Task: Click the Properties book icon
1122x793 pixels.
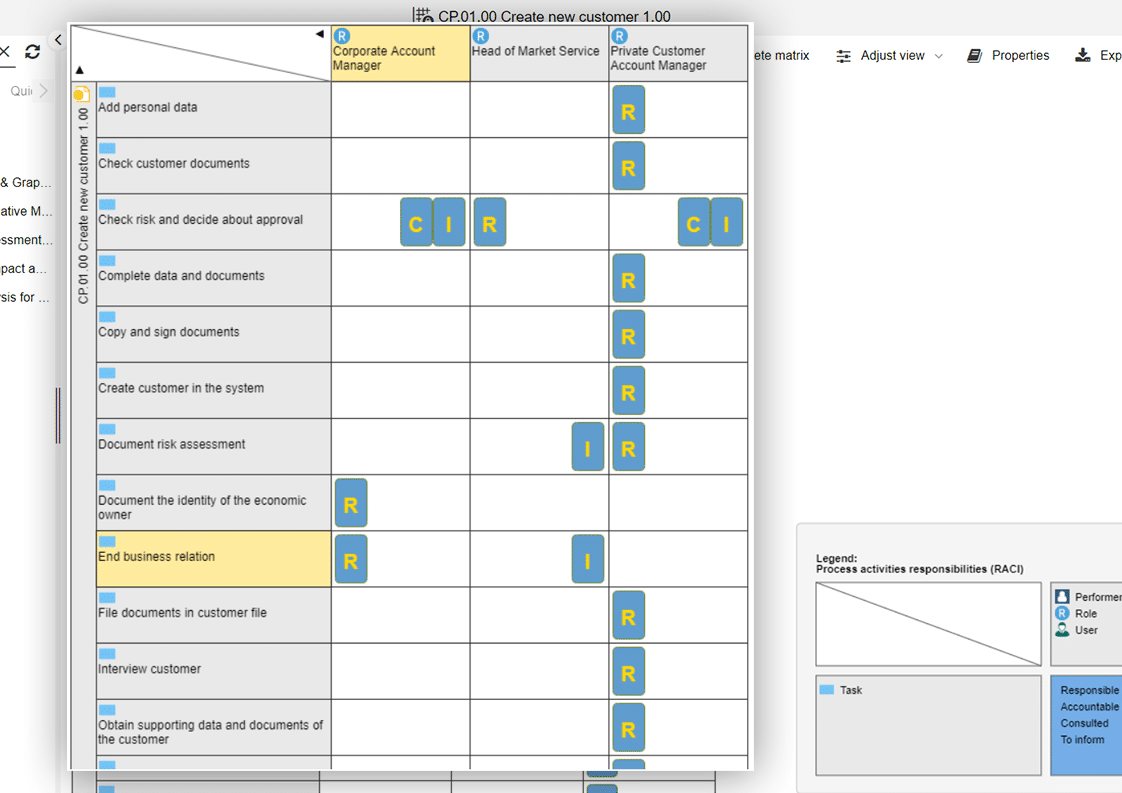Action: 974,56
